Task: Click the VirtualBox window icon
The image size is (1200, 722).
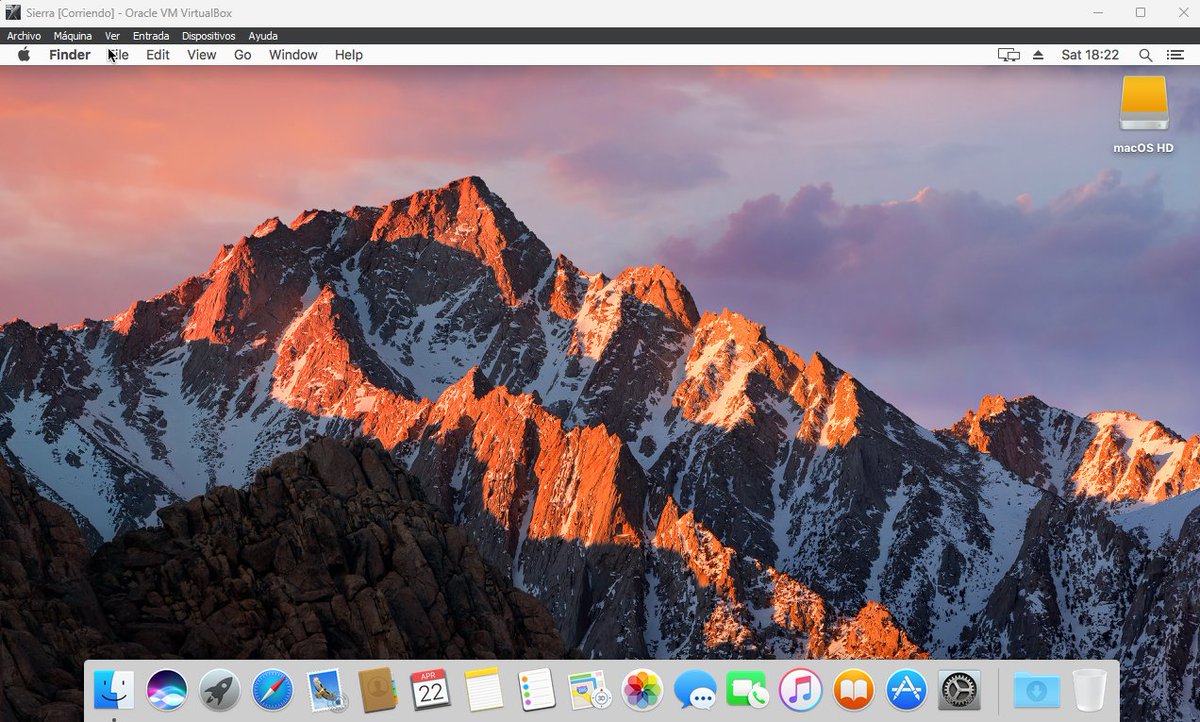Action: click(13, 13)
